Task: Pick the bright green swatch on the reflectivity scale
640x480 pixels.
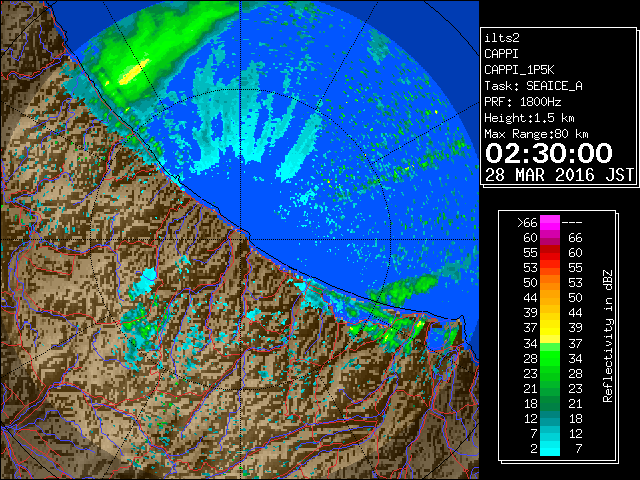Action: 550,358
